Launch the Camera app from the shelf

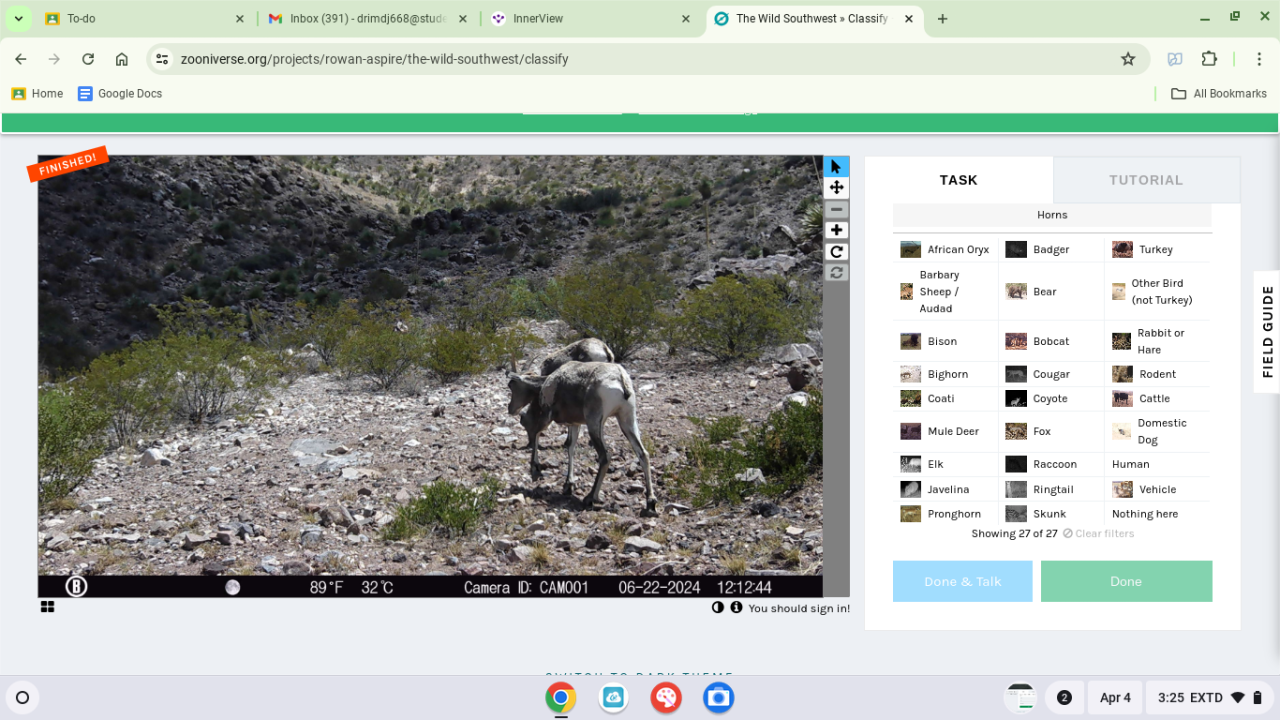(718, 697)
